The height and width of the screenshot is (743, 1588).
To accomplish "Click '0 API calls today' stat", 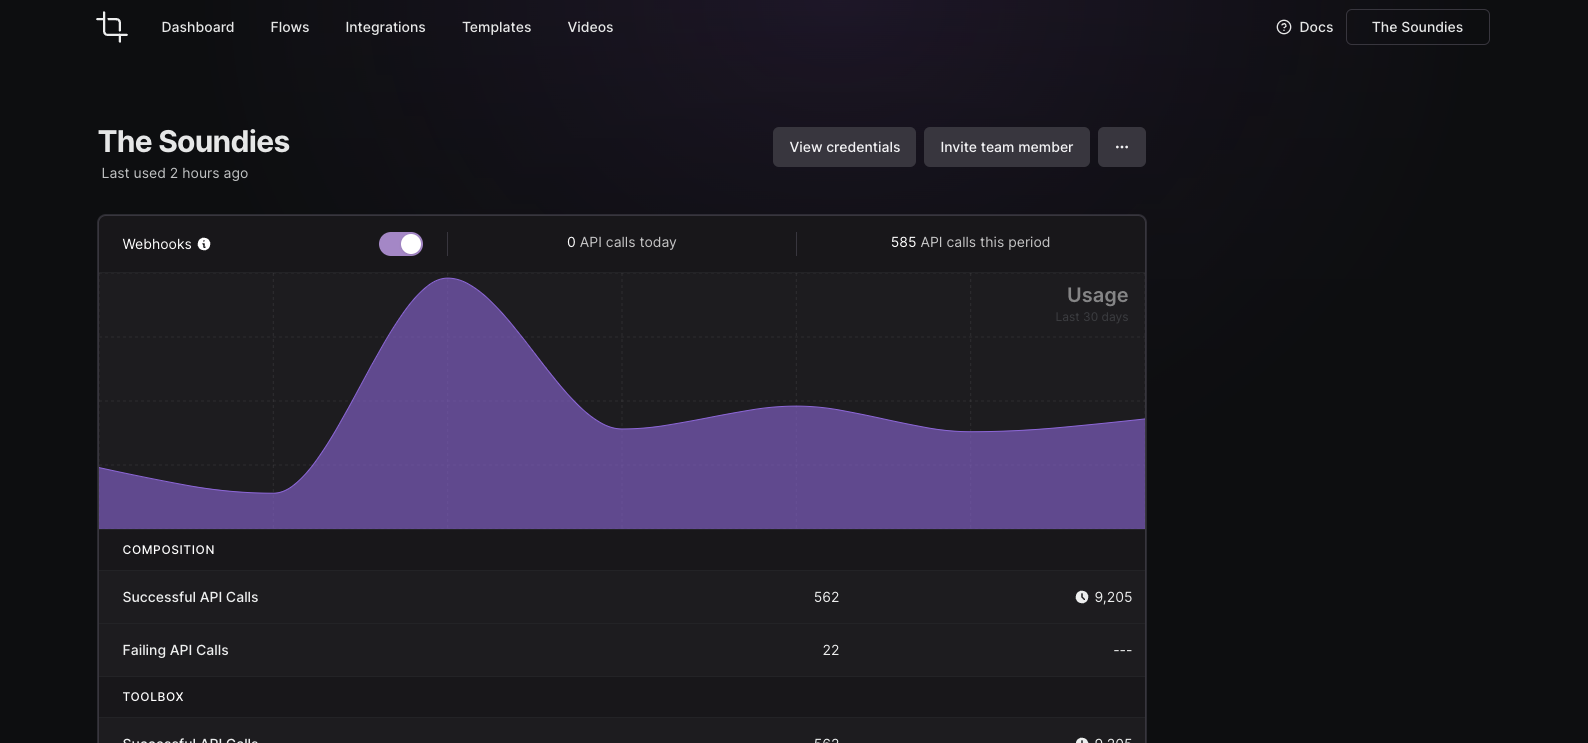I will [x=622, y=242].
